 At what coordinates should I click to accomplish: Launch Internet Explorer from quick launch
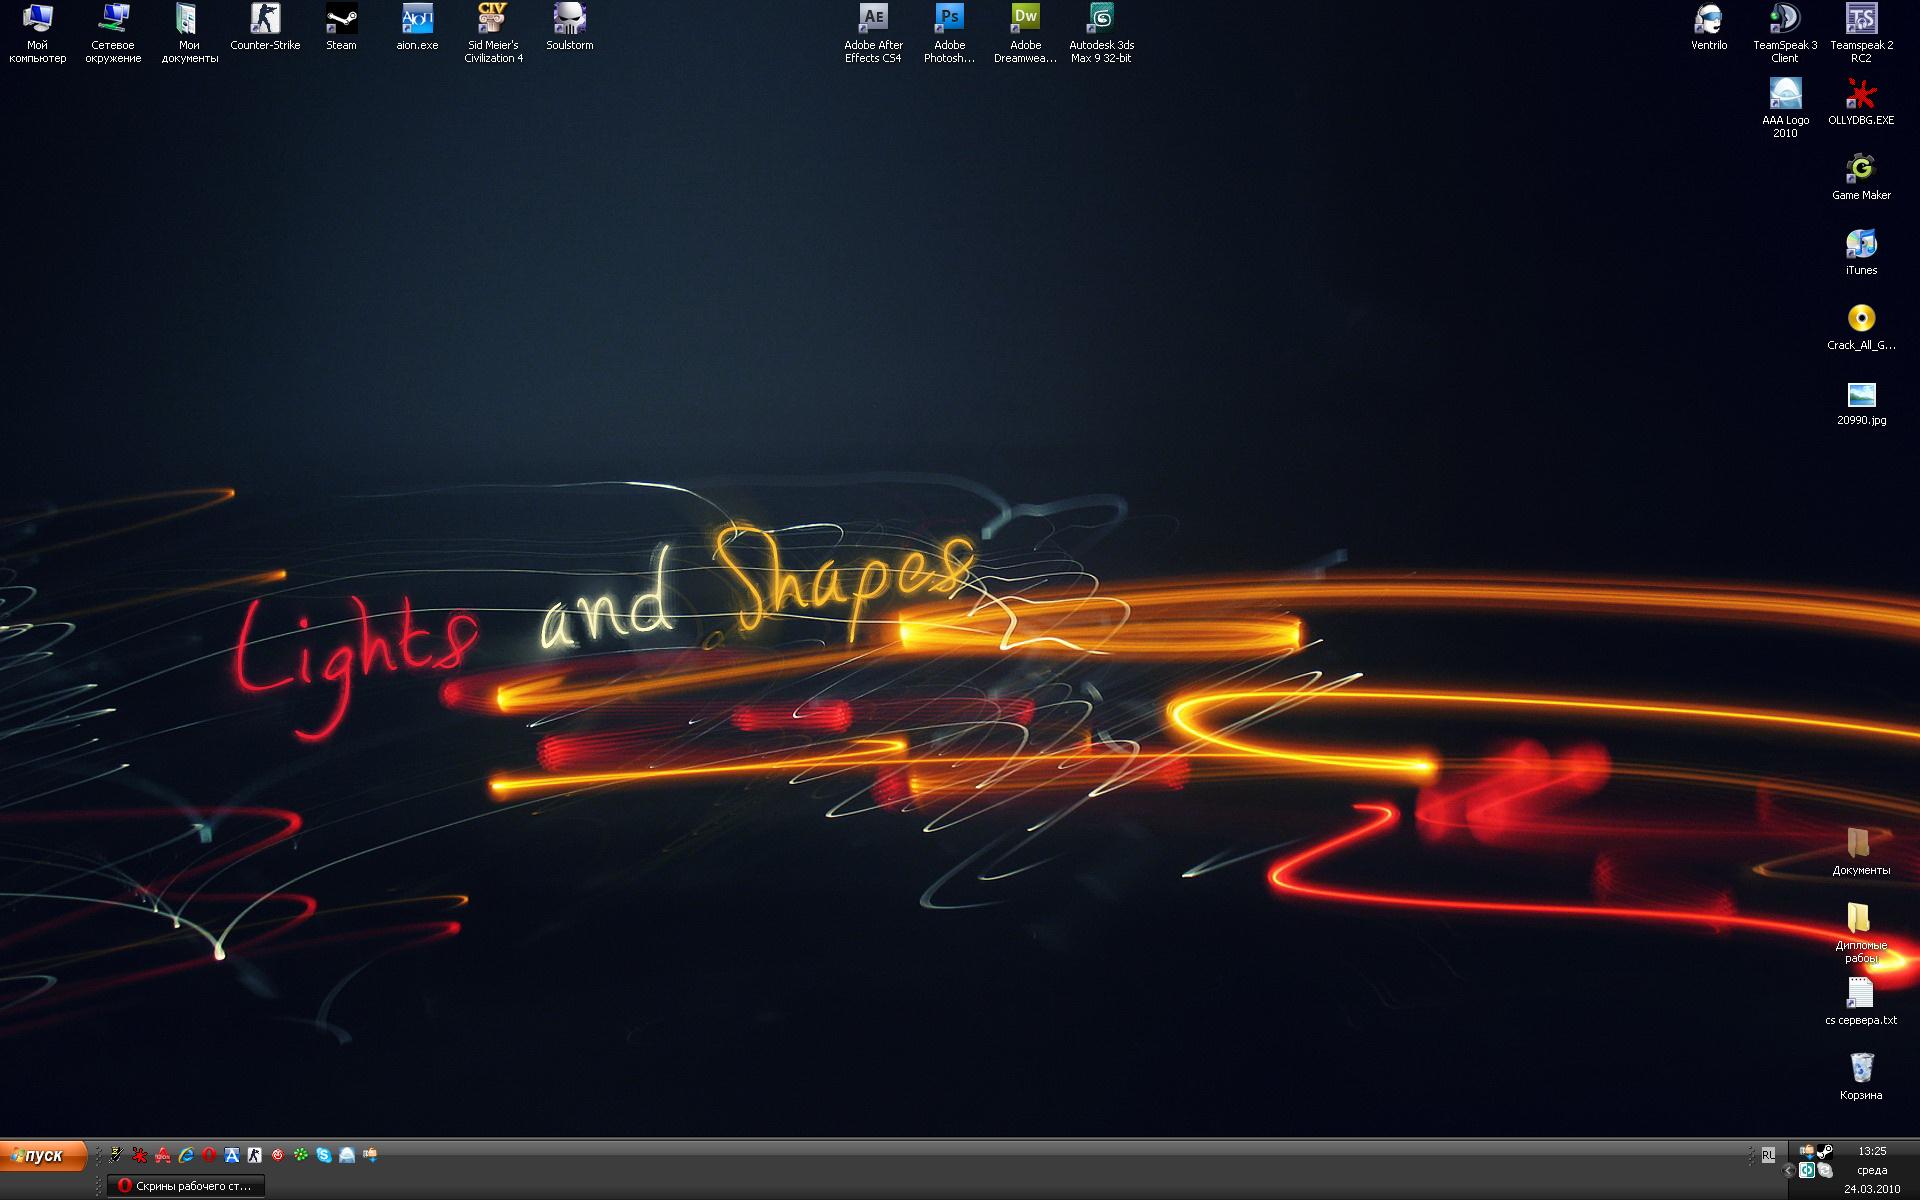186,1155
